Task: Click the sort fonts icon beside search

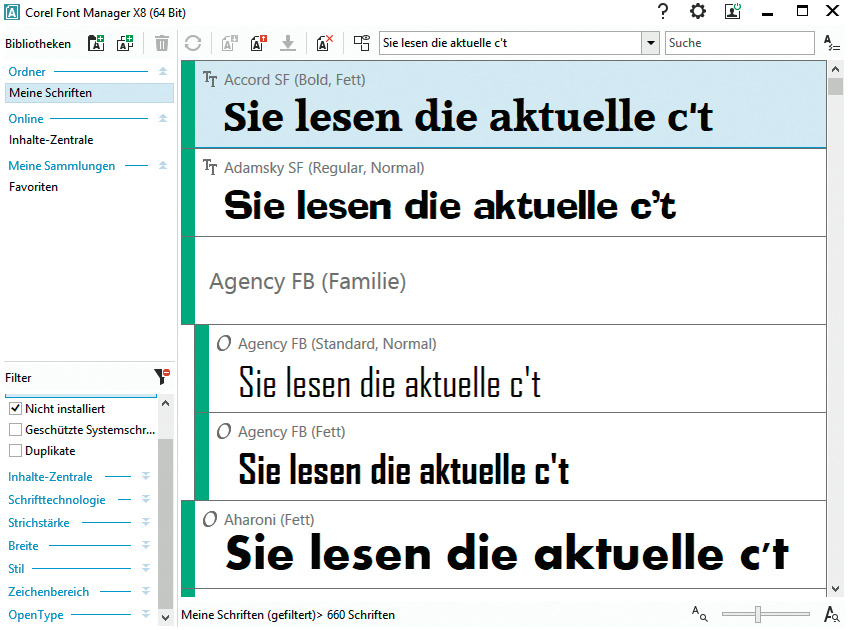Action: tap(832, 43)
